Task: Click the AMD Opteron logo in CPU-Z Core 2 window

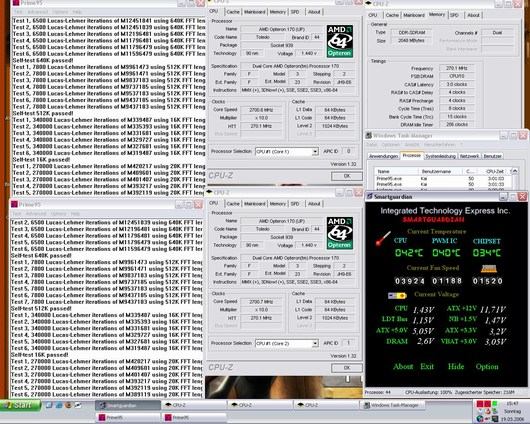Action: [x=340, y=233]
